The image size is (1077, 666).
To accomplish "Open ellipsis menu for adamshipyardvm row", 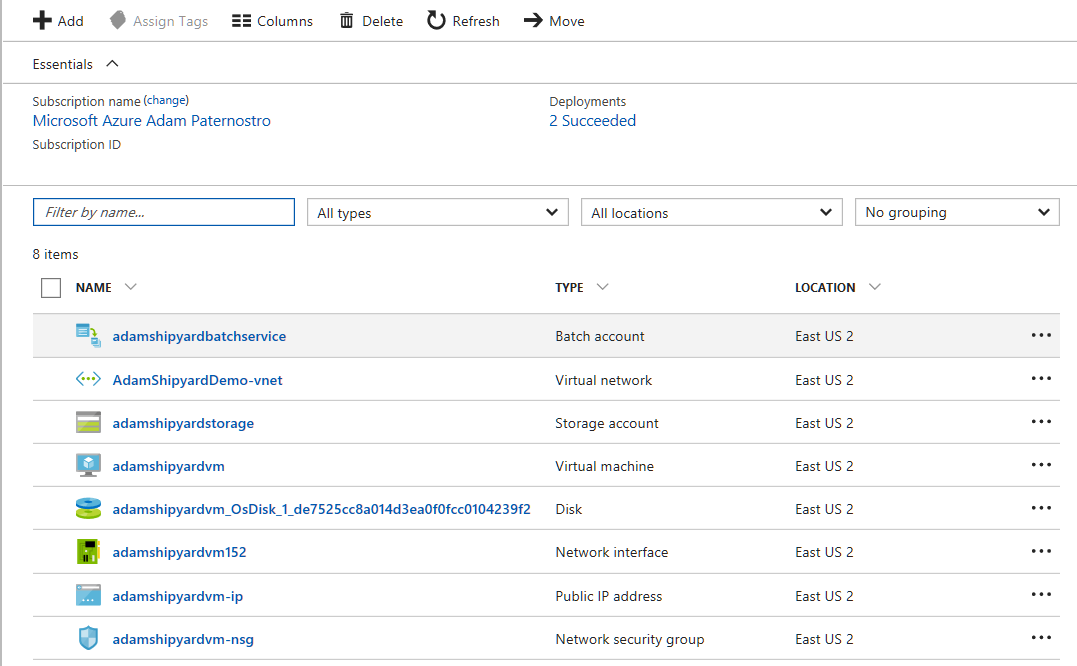I will (x=1041, y=465).
